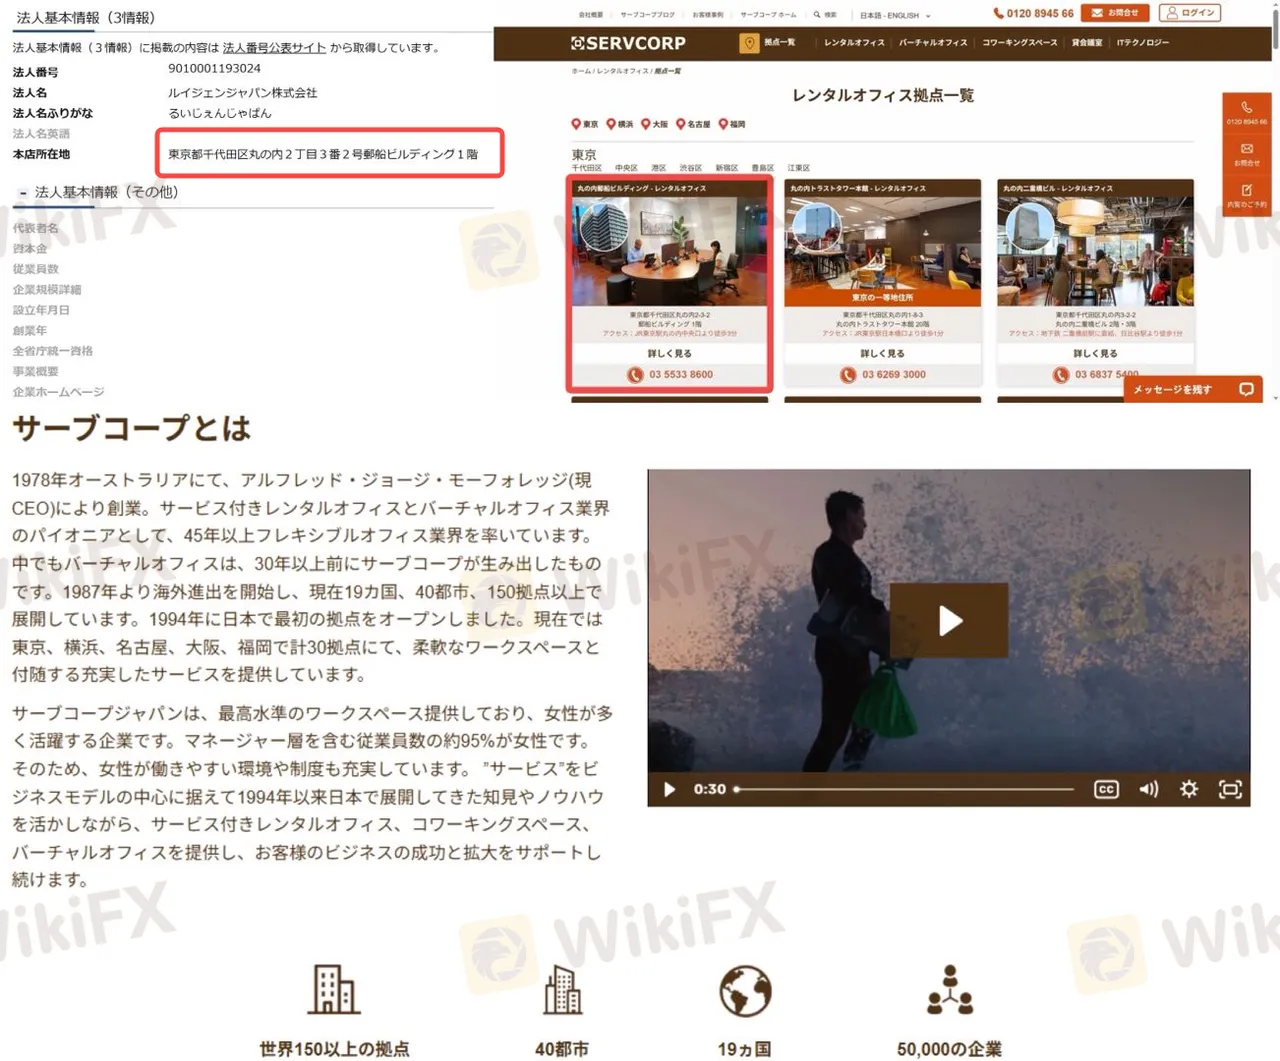Image resolution: width=1280 pixels, height=1061 pixels.
Task: Click phone icon beside 03 5533 8600
Action: tap(635, 375)
